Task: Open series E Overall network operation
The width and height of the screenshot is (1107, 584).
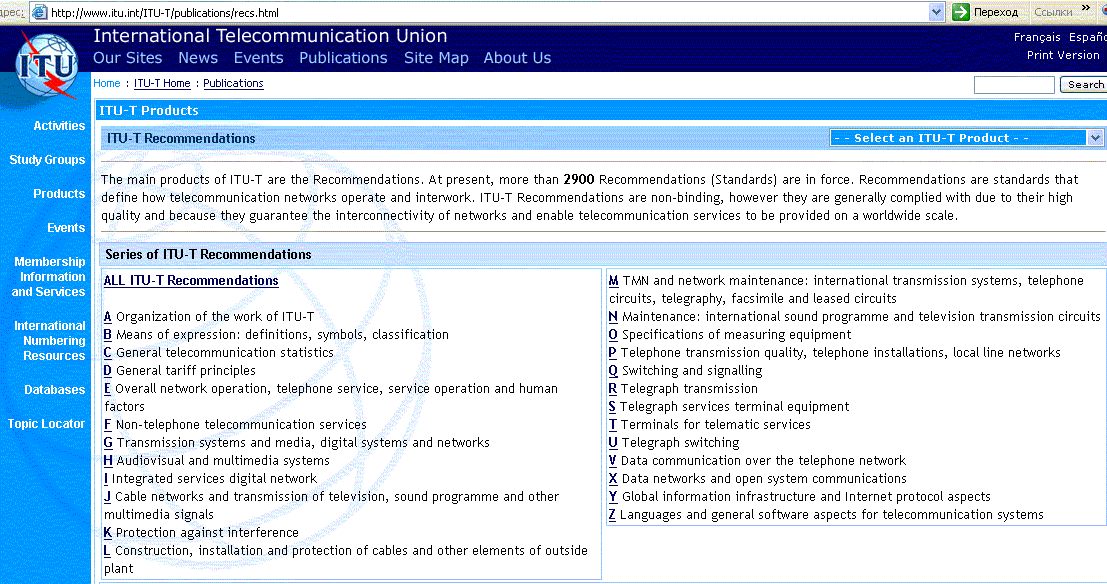Action: pyautogui.click(x=107, y=388)
